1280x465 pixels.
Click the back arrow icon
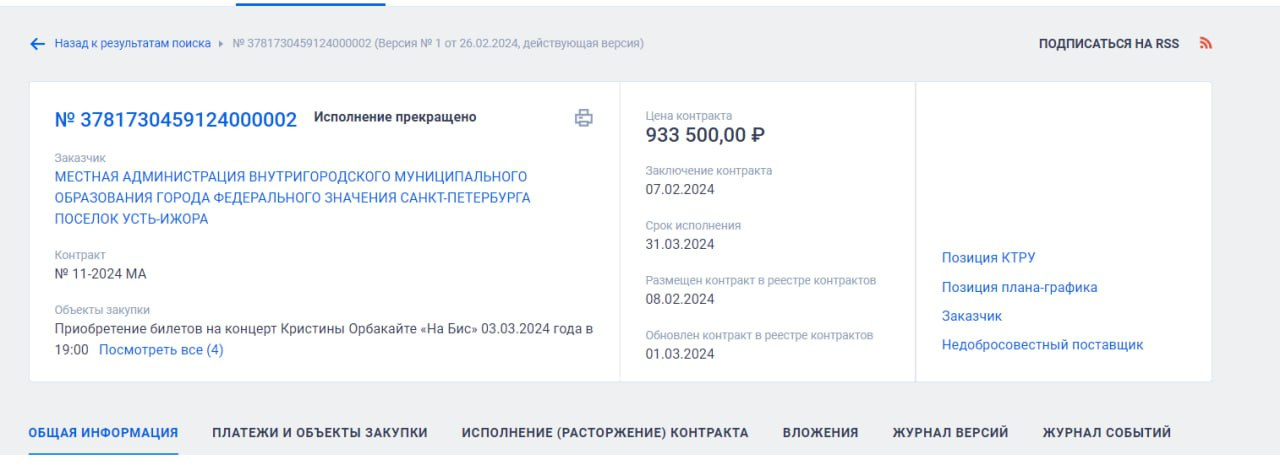pos(38,44)
